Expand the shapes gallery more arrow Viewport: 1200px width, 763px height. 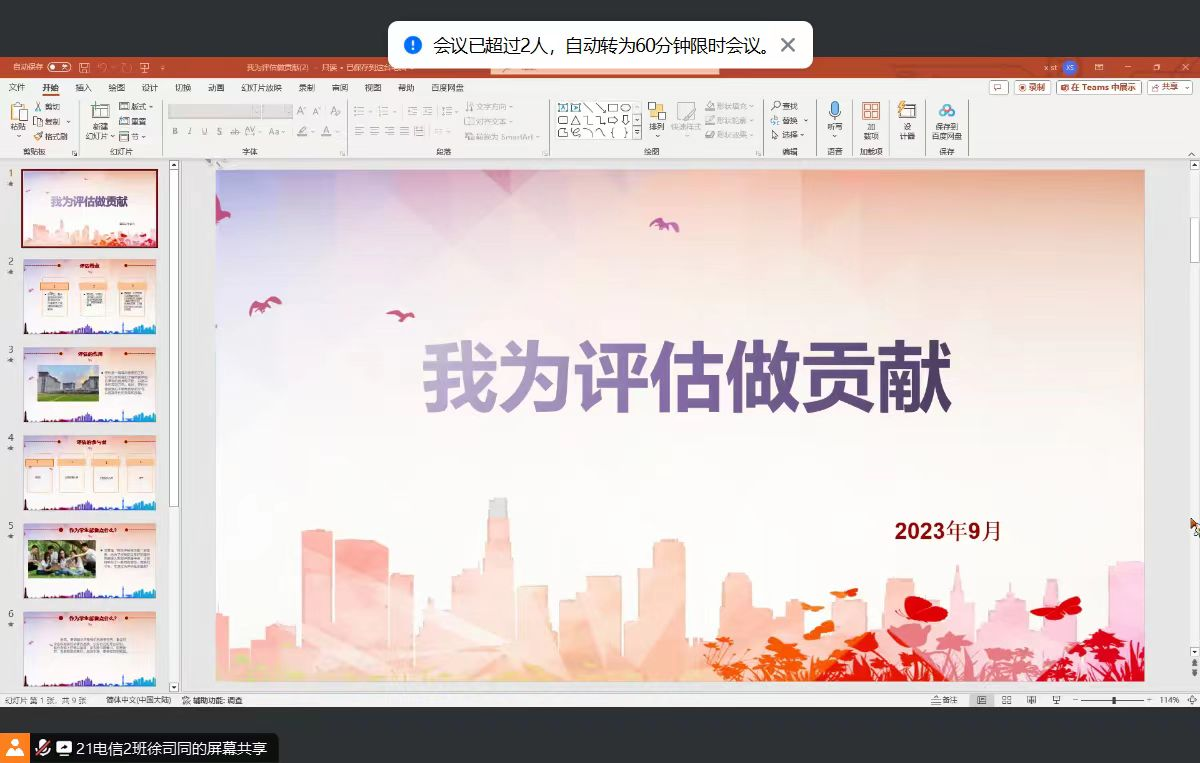637,133
